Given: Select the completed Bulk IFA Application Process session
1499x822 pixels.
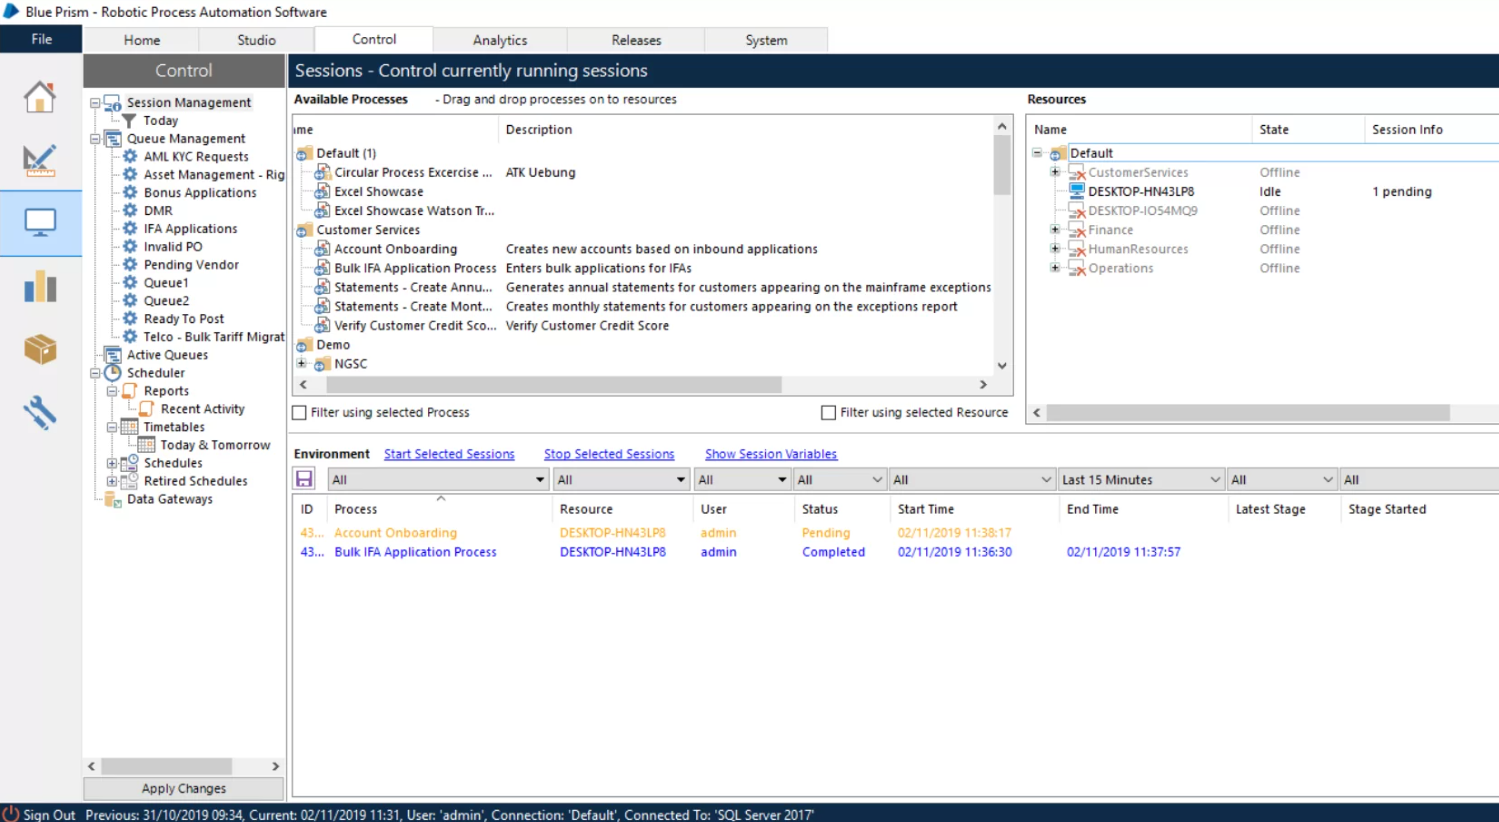Looking at the screenshot, I should (896, 552).
